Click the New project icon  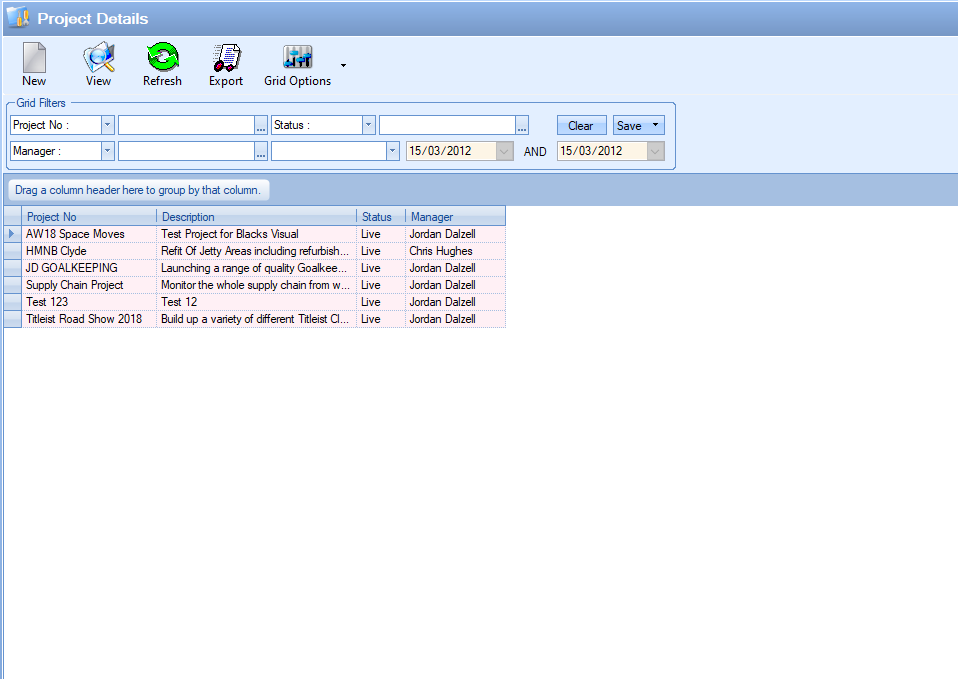34,65
